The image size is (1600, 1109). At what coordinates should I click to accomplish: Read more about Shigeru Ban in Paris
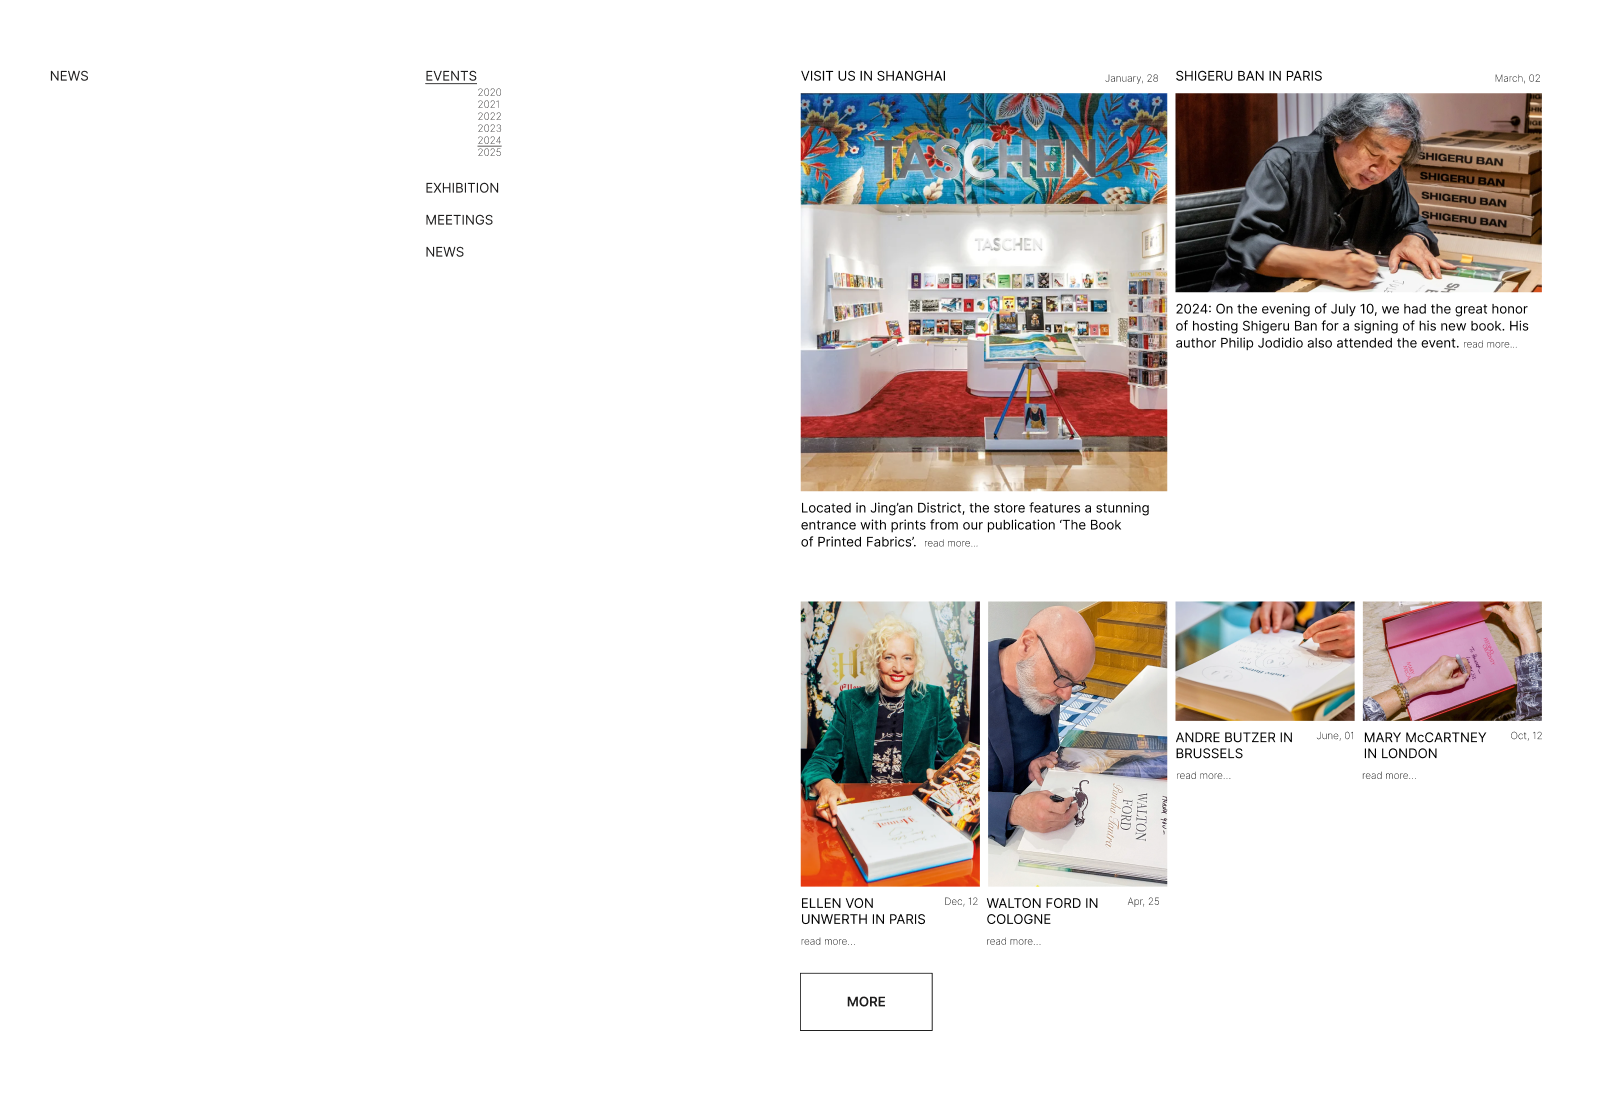1490,344
